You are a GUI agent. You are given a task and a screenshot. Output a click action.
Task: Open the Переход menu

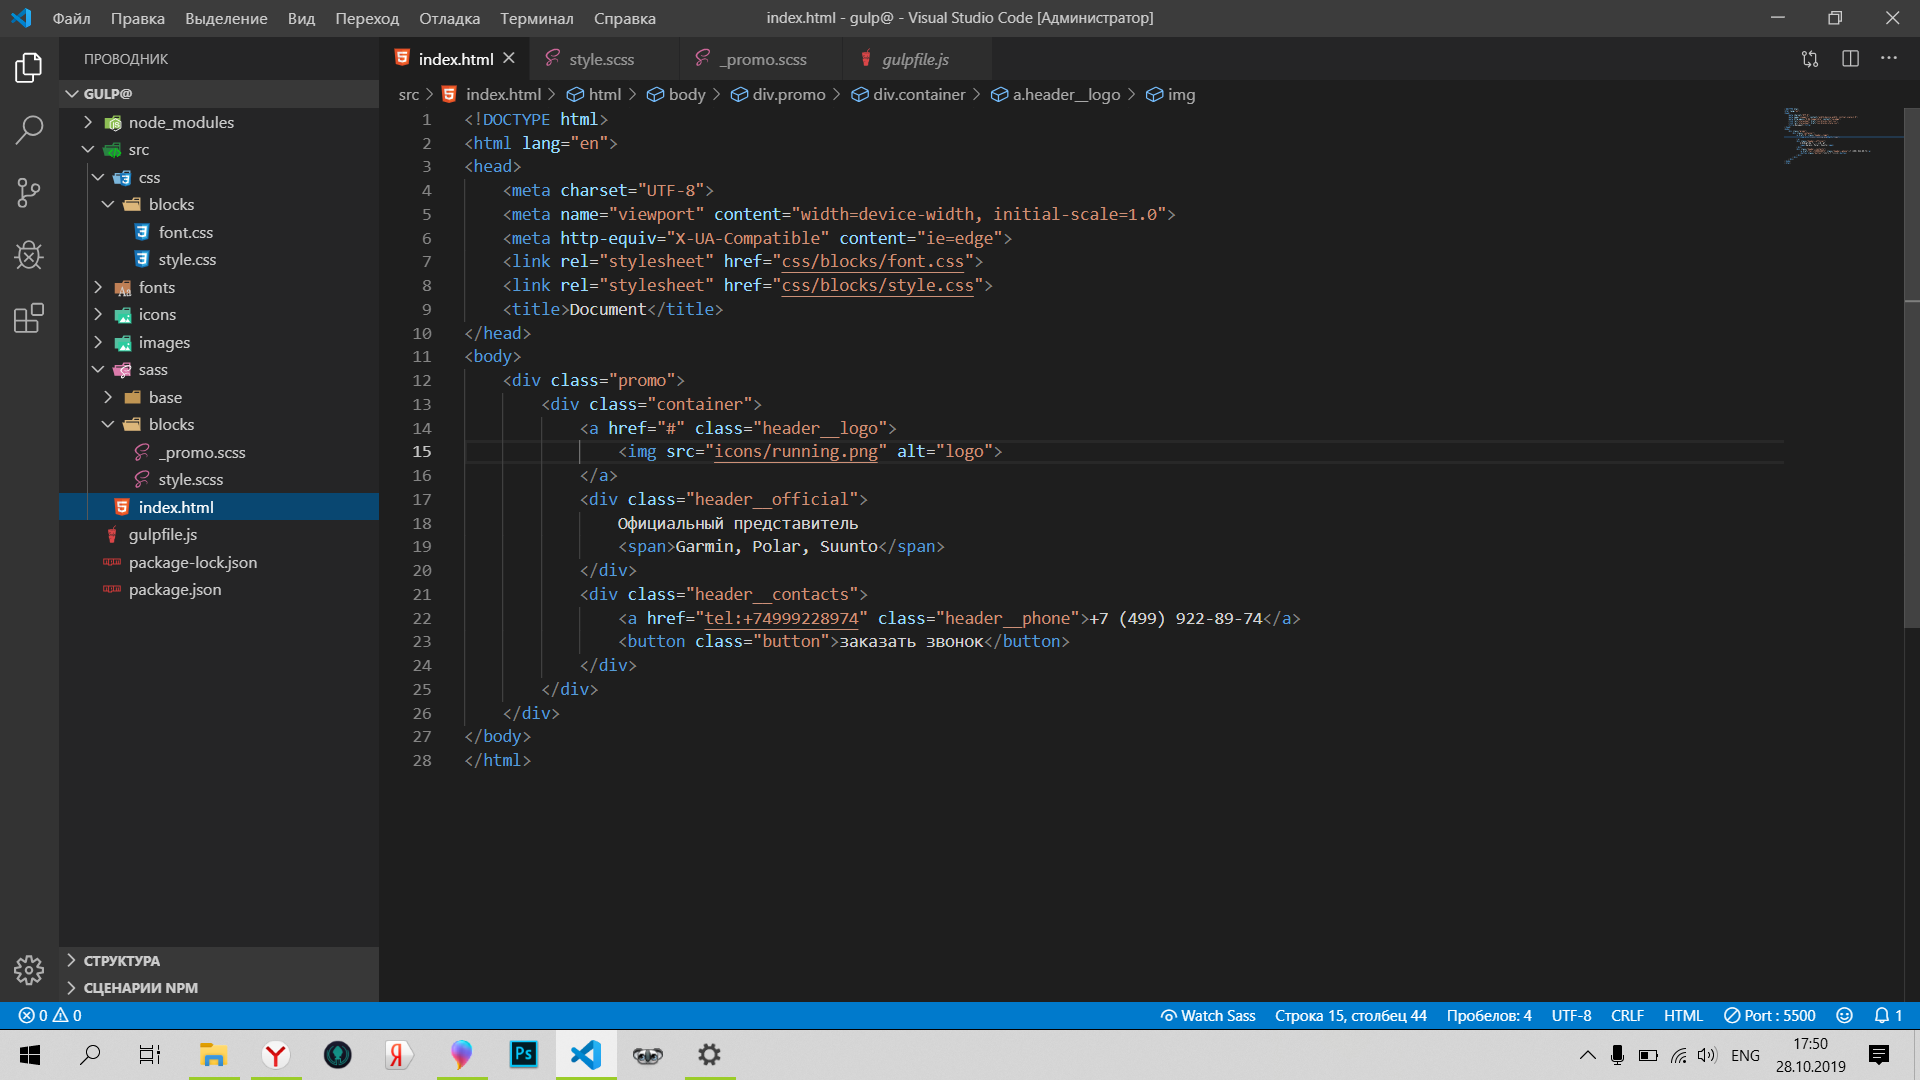coord(367,18)
